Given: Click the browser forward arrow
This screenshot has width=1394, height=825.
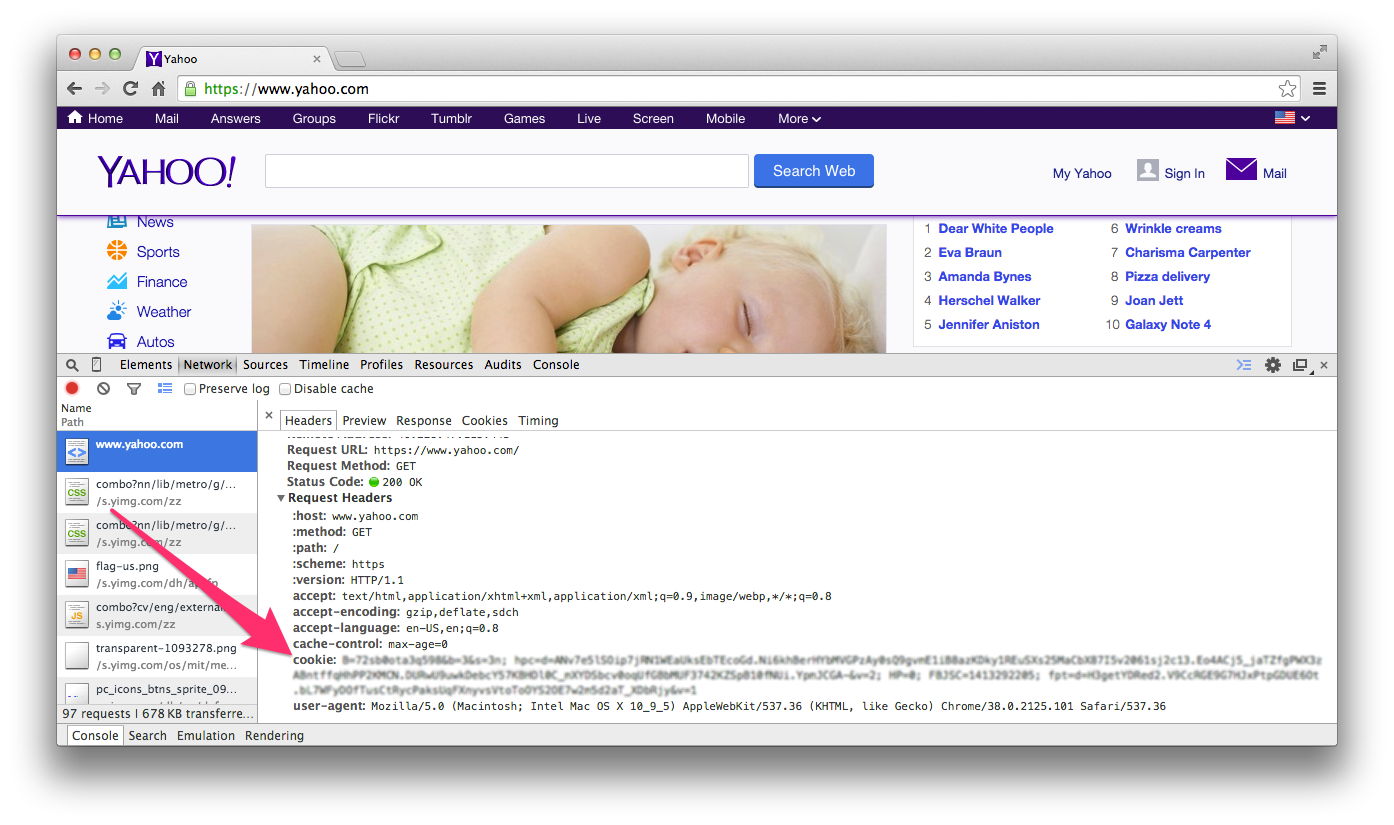Looking at the screenshot, I should click(x=102, y=89).
